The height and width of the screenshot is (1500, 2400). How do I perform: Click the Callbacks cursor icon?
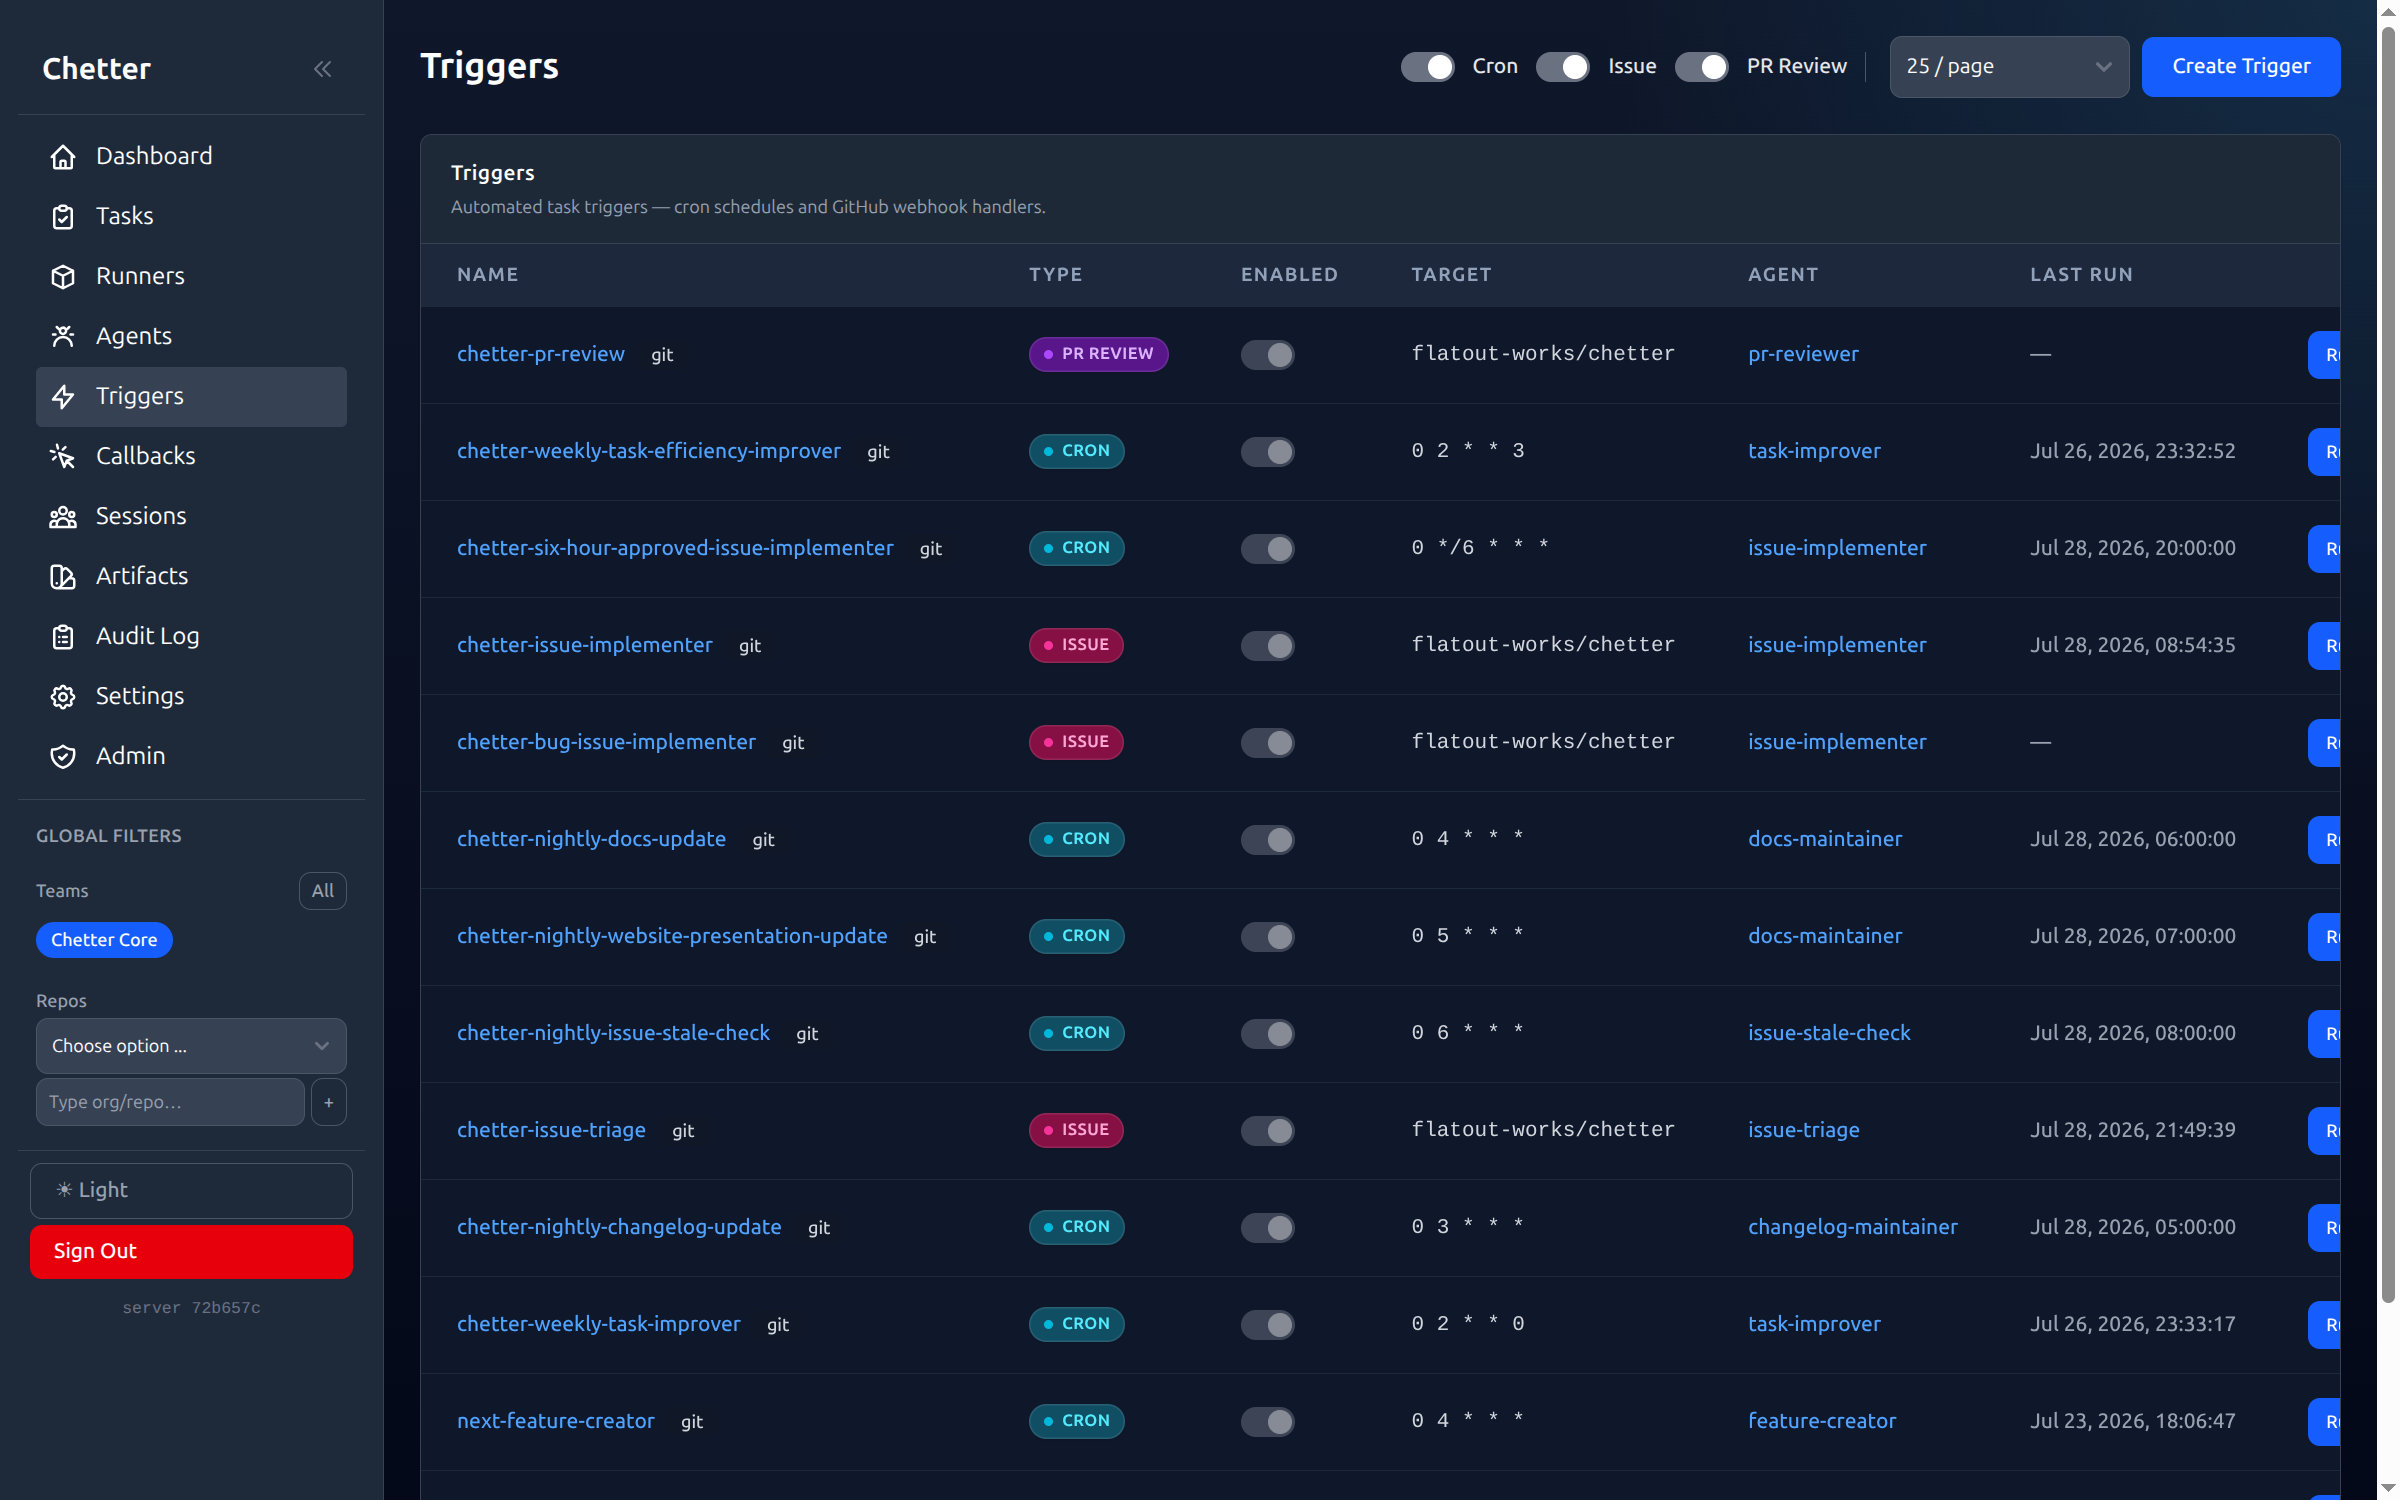(63, 457)
